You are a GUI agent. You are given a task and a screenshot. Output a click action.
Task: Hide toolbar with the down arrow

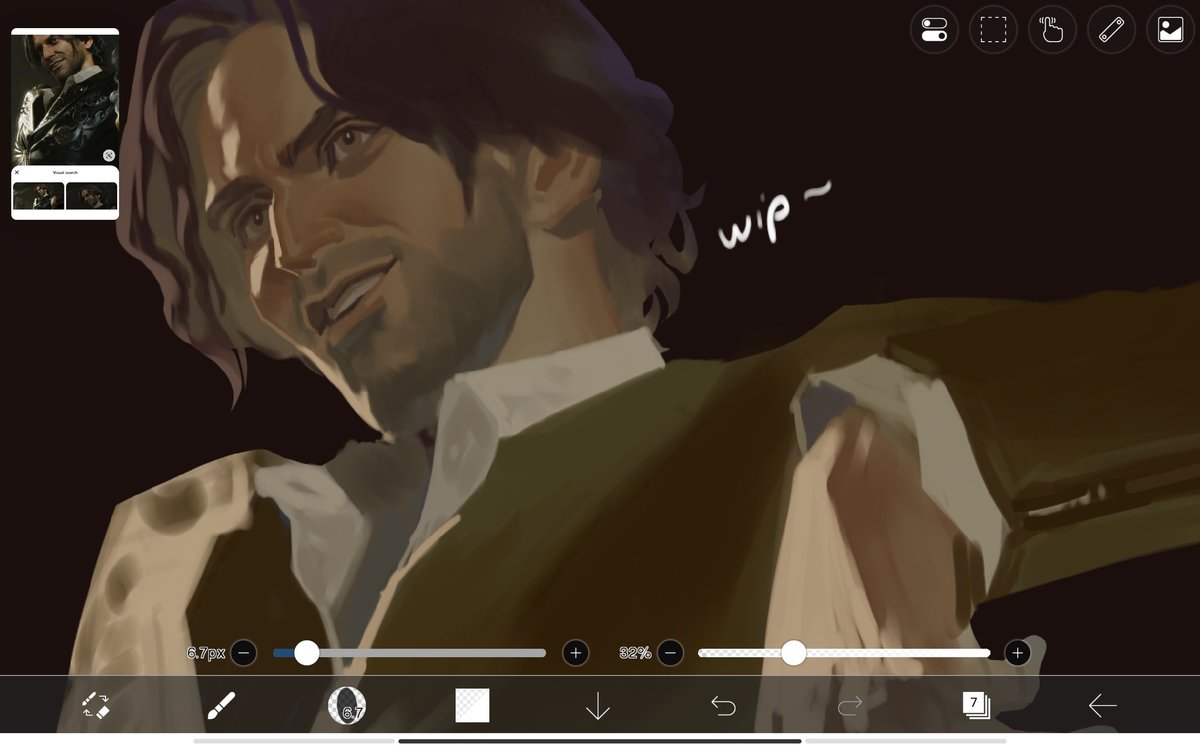pos(597,706)
